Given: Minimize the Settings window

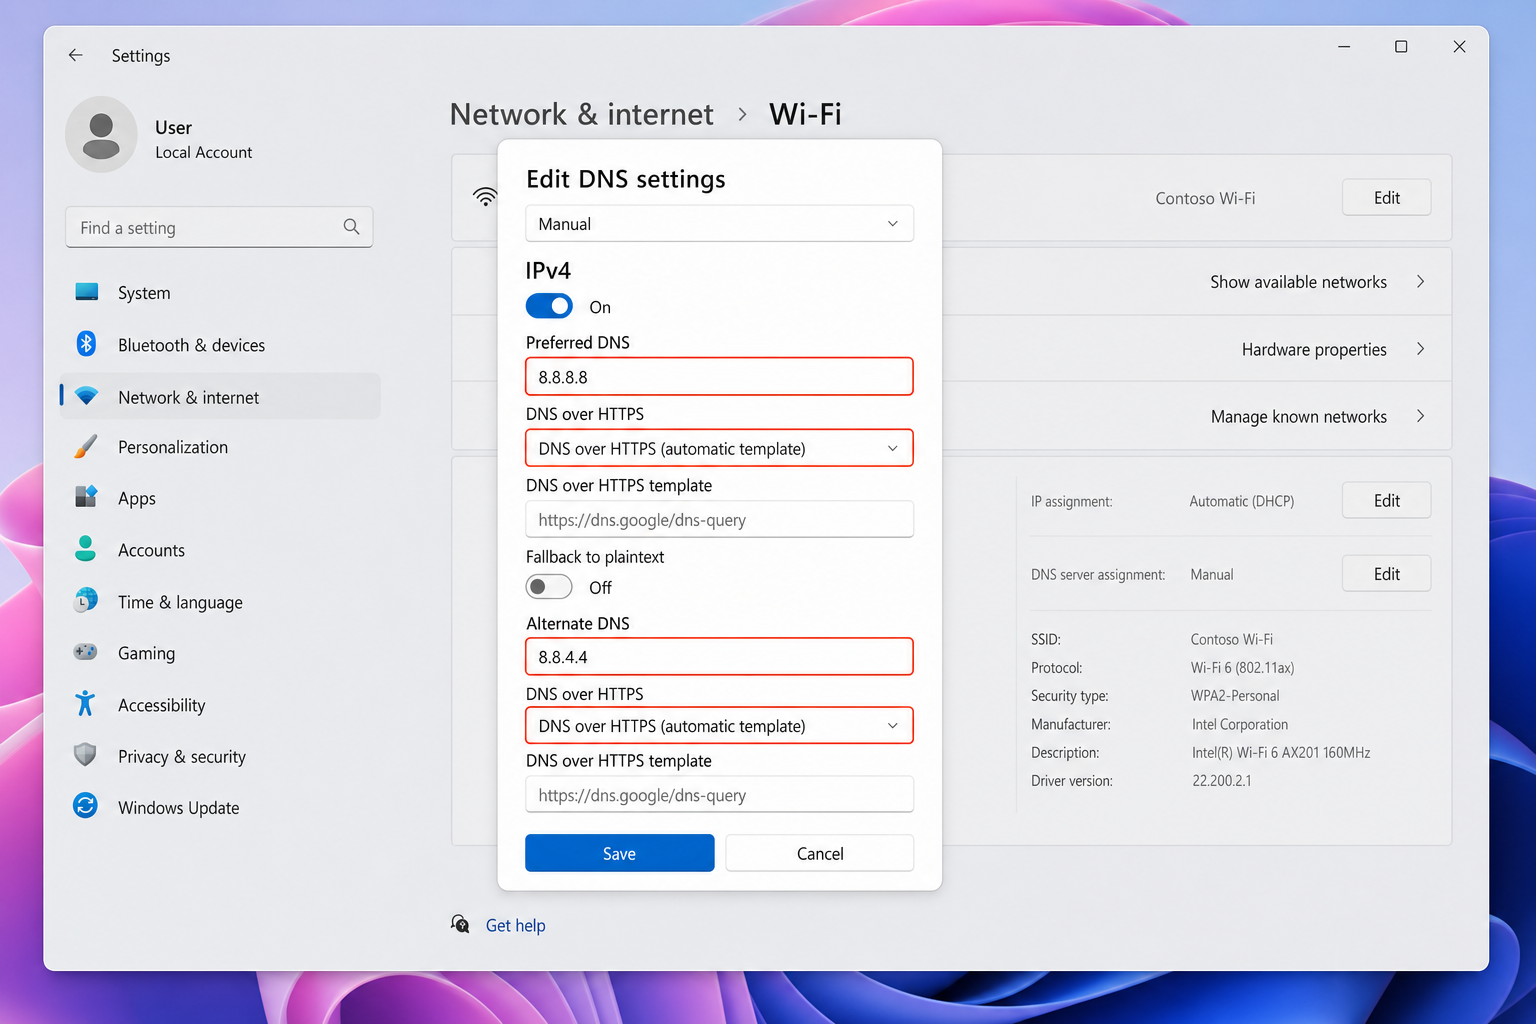Looking at the screenshot, I should pyautogui.click(x=1344, y=46).
